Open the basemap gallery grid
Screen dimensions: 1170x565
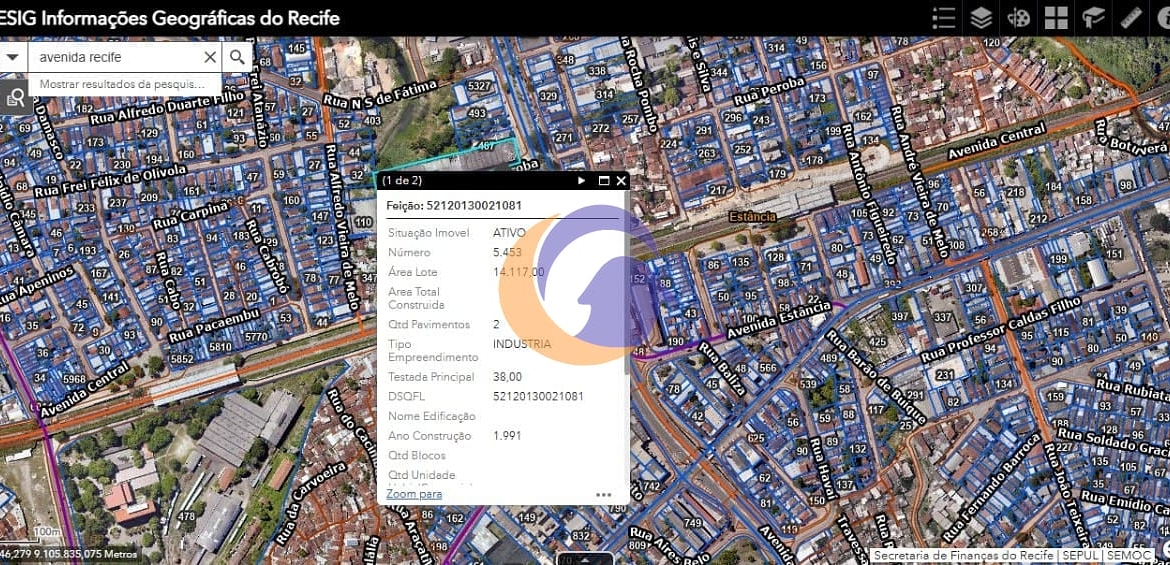click(1056, 18)
